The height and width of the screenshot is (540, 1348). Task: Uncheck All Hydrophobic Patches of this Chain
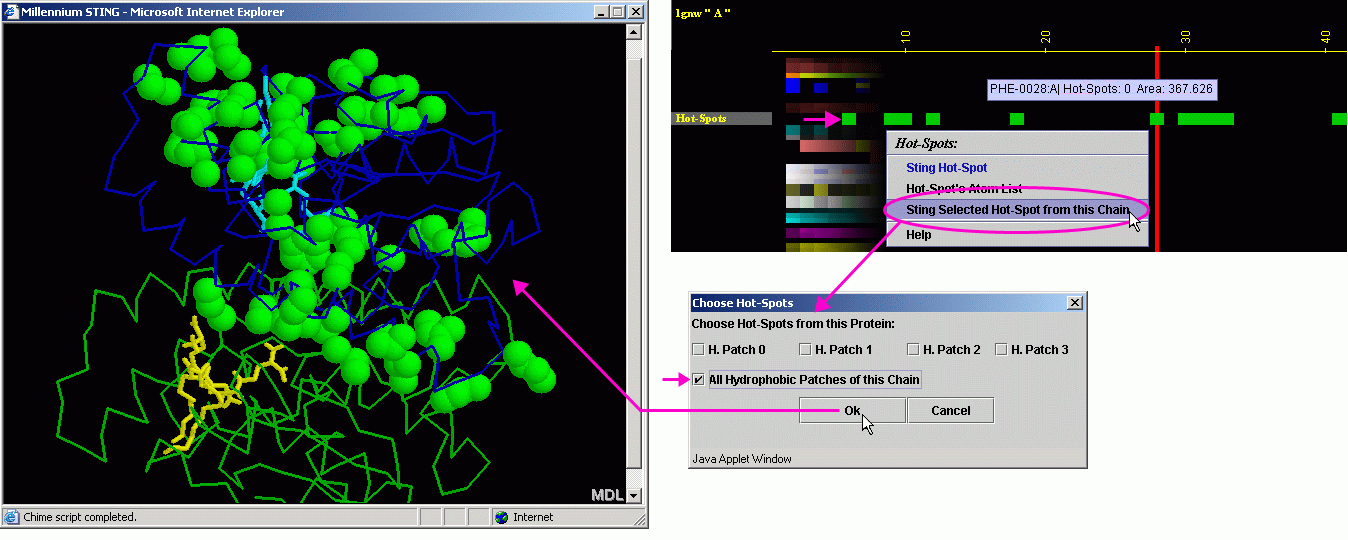(698, 380)
